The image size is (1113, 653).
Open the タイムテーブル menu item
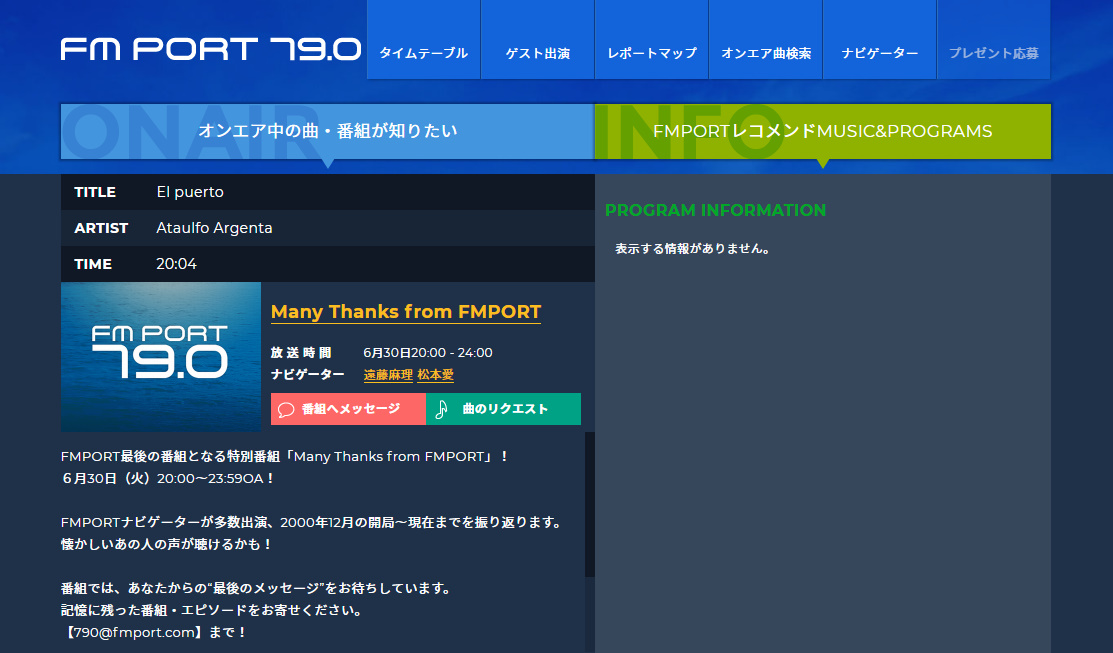click(x=424, y=40)
